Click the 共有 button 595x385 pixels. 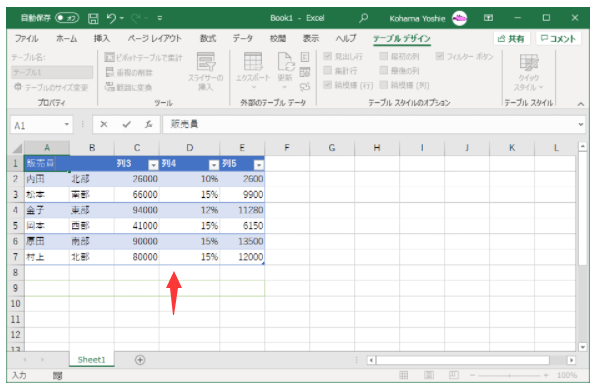click(x=511, y=39)
